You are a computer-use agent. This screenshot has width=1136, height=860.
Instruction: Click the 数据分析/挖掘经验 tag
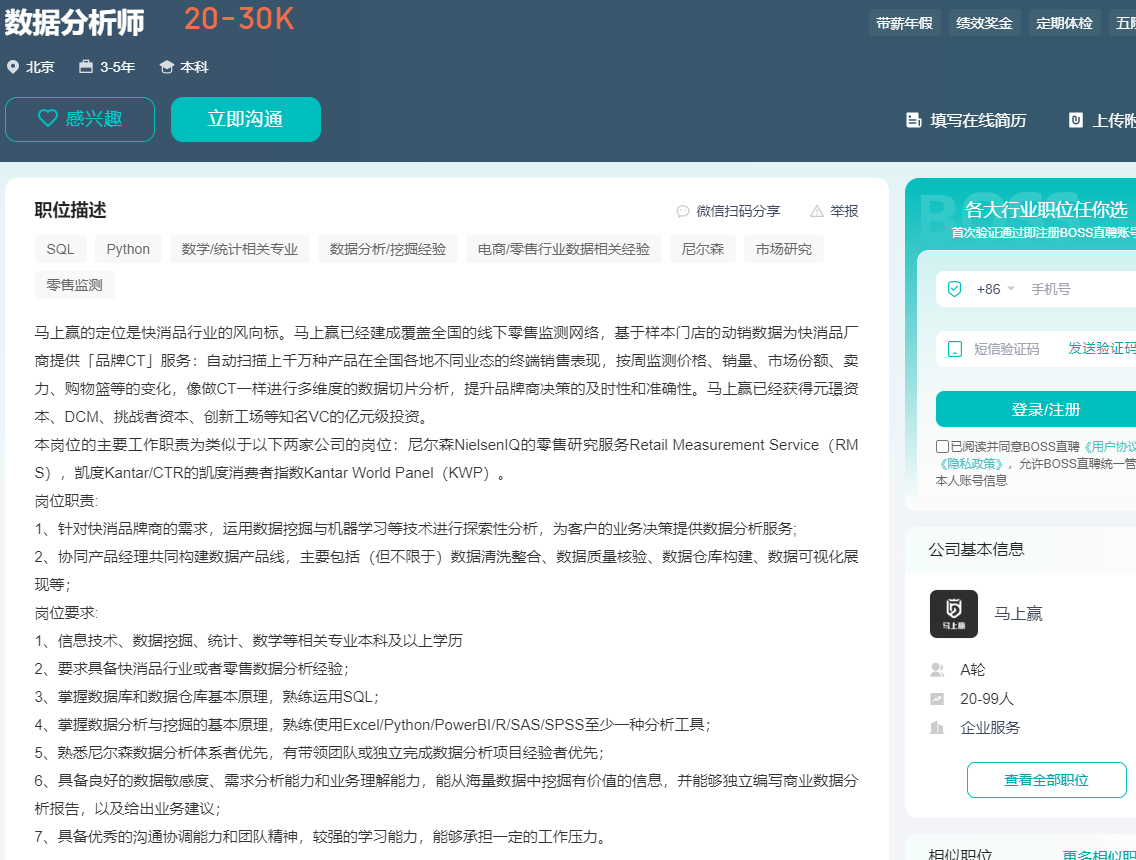click(x=388, y=249)
